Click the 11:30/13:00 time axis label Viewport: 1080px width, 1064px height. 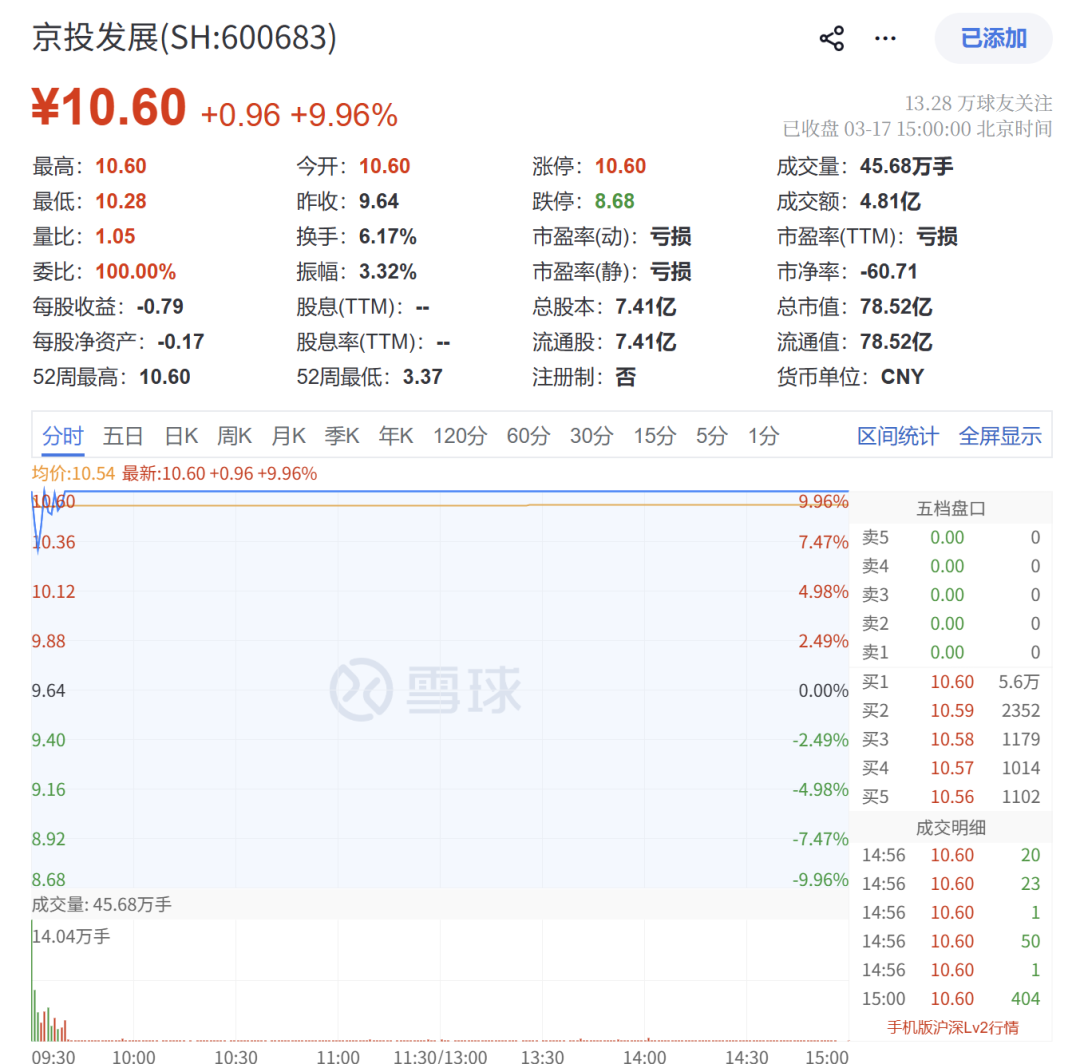click(440, 1056)
